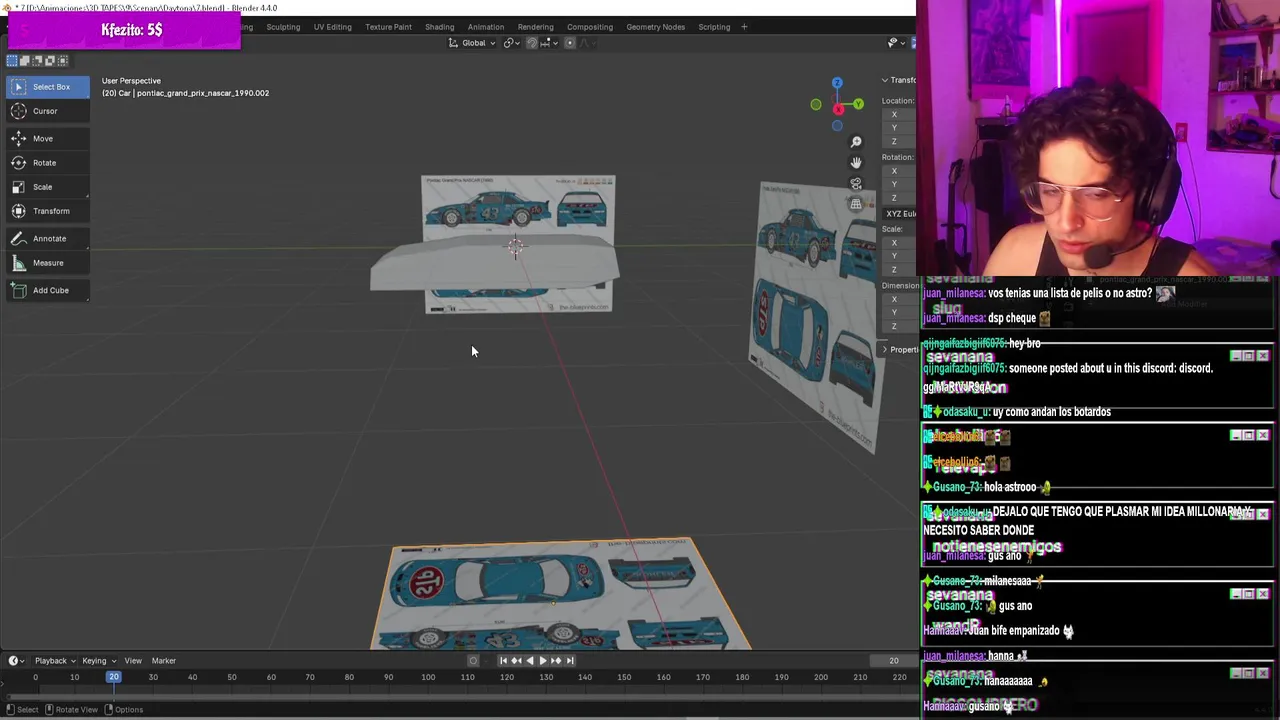Activate the Measure tool
The width and height of the screenshot is (1280, 720).
pos(47,263)
